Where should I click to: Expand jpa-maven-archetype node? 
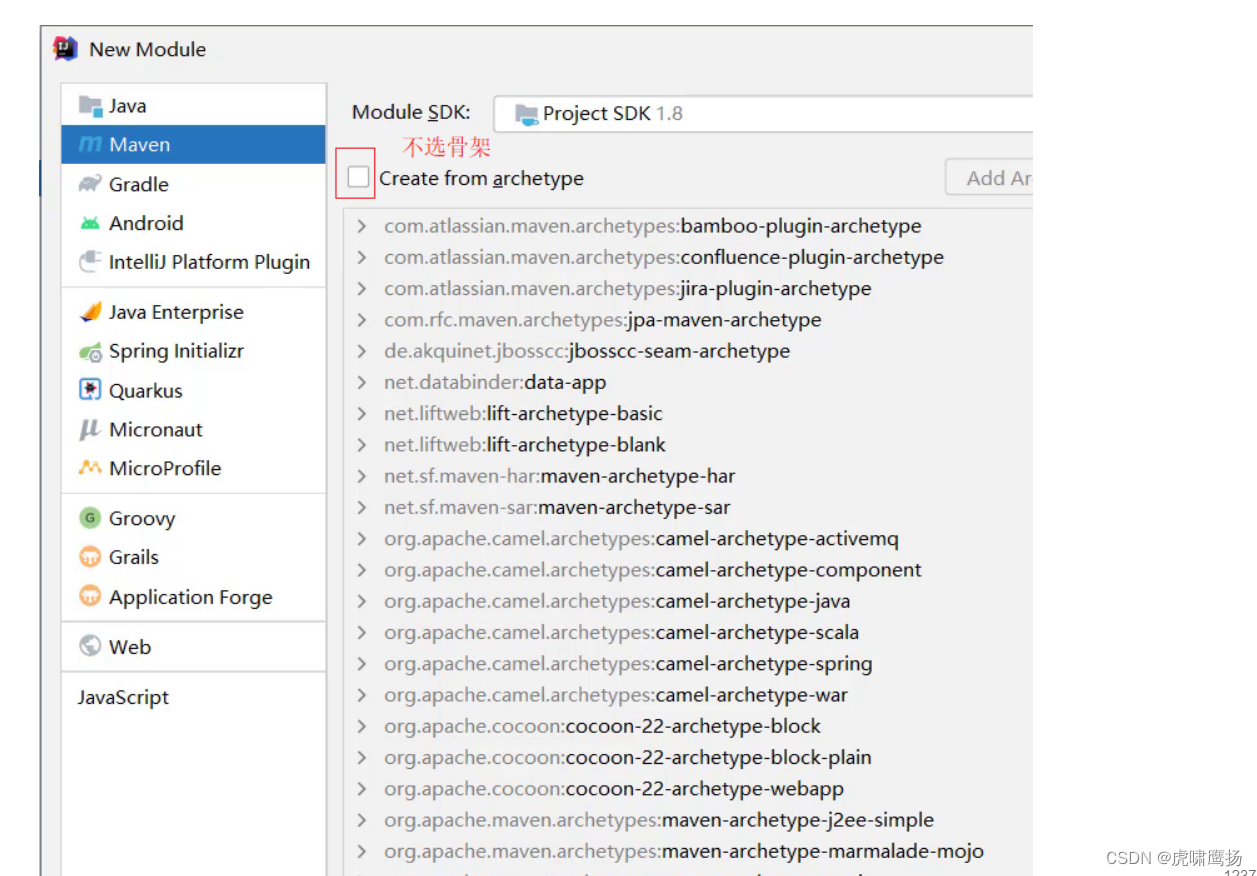tap(362, 321)
